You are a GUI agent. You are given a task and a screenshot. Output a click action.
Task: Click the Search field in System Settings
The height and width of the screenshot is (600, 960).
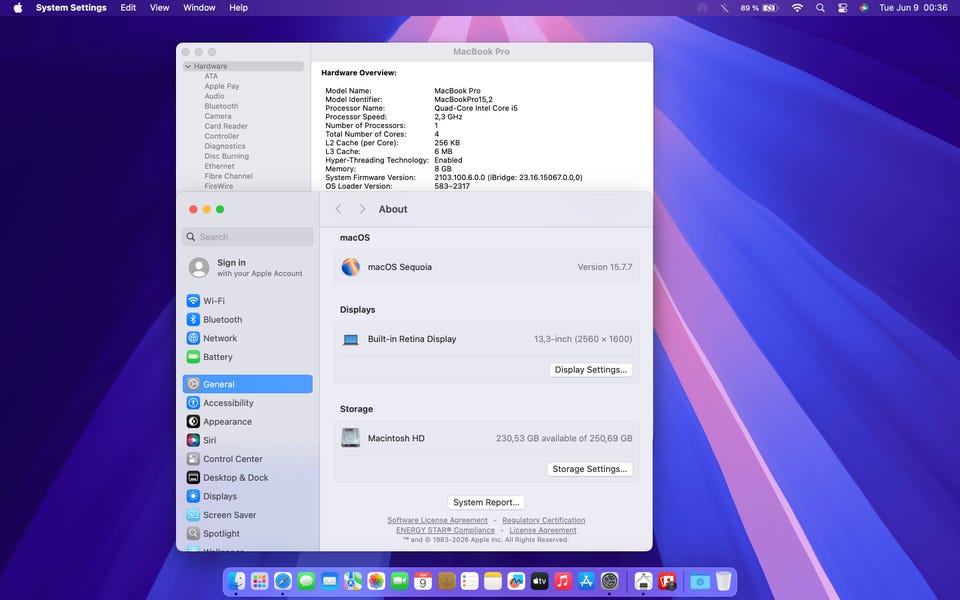click(247, 237)
